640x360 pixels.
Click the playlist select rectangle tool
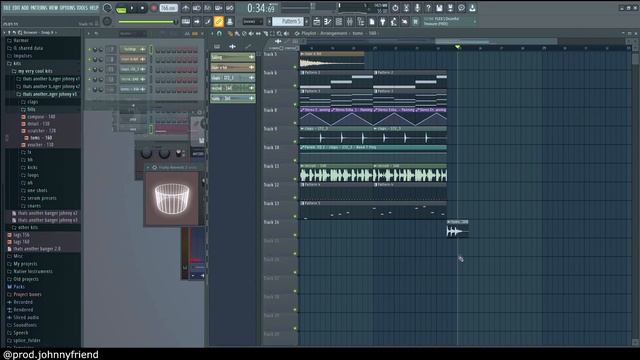(272, 33)
